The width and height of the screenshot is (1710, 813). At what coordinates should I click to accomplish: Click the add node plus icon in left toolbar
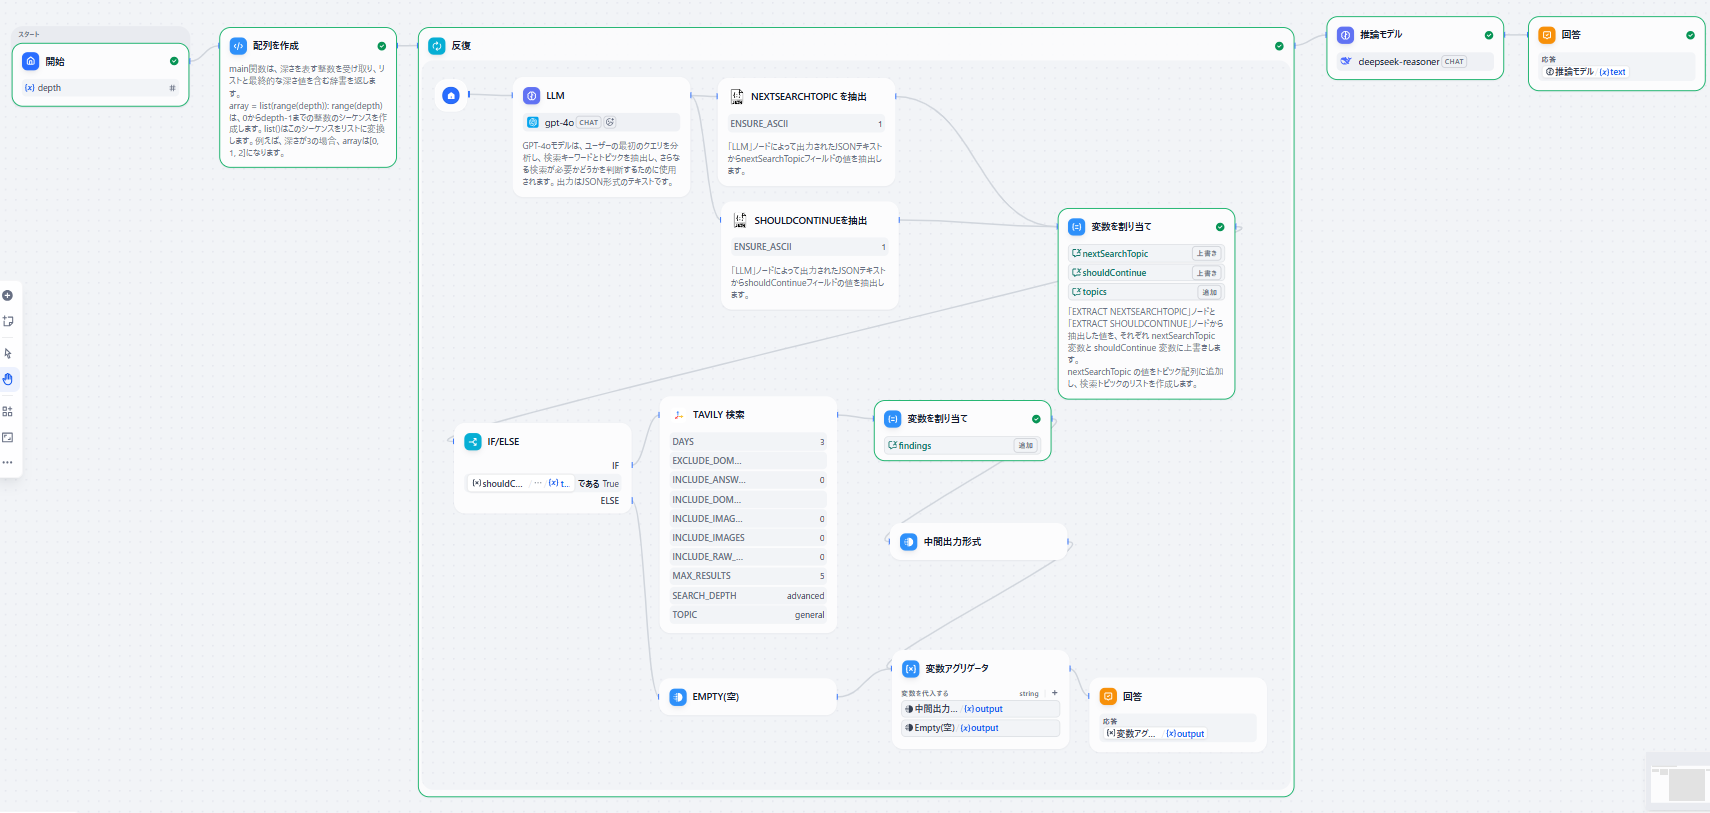(x=8, y=296)
